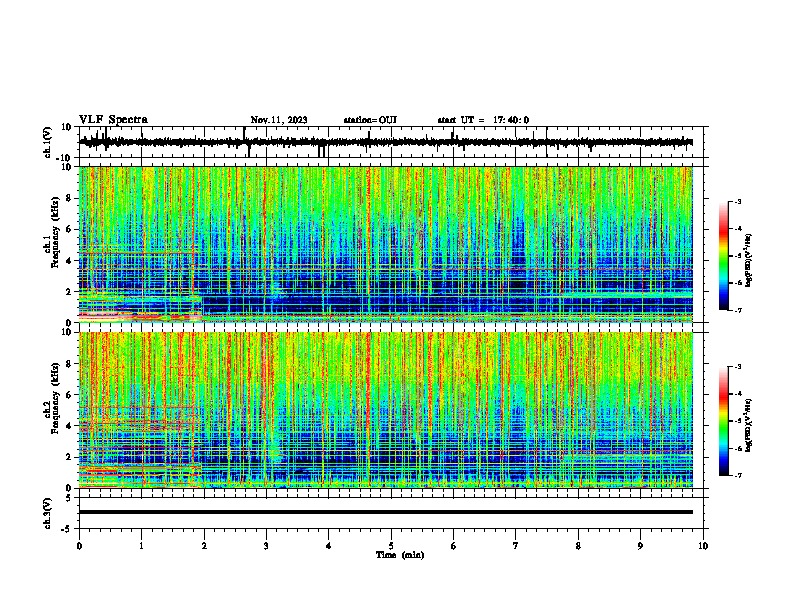Click the "-3" label on ch.2 color bar
The height and width of the screenshot is (612, 792).
[737, 367]
